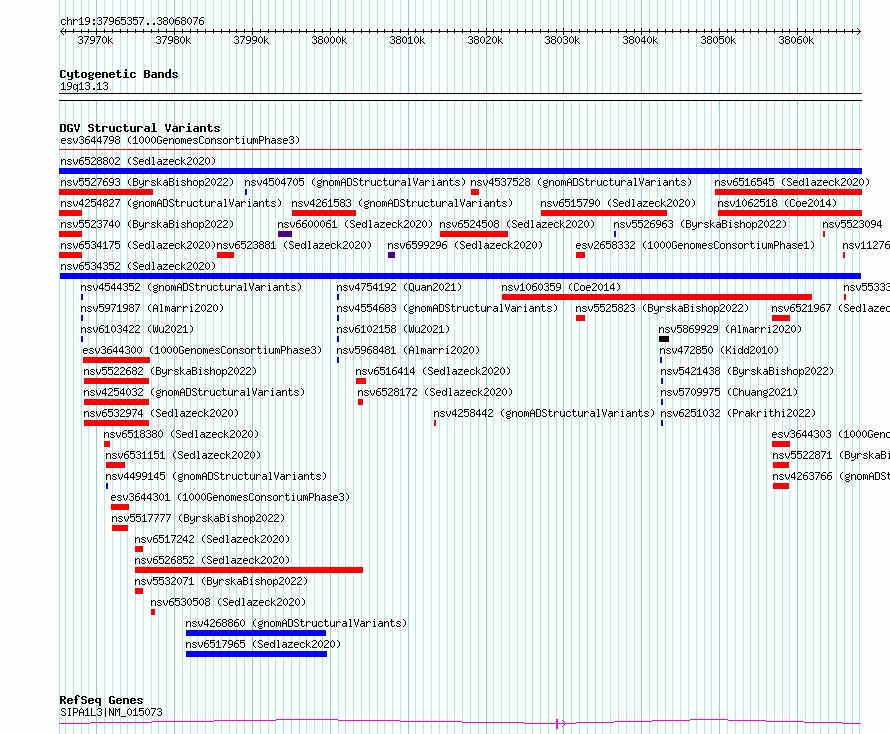
Task: Click the purple nsv6600061 variant glyph
Action: [x=285, y=234]
